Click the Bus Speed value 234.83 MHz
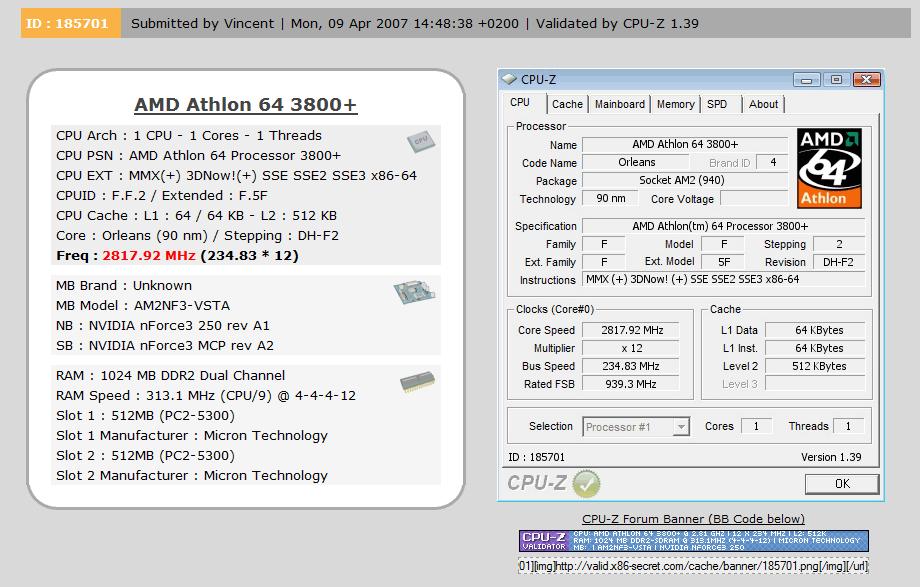The height and width of the screenshot is (587, 920). 631,366
